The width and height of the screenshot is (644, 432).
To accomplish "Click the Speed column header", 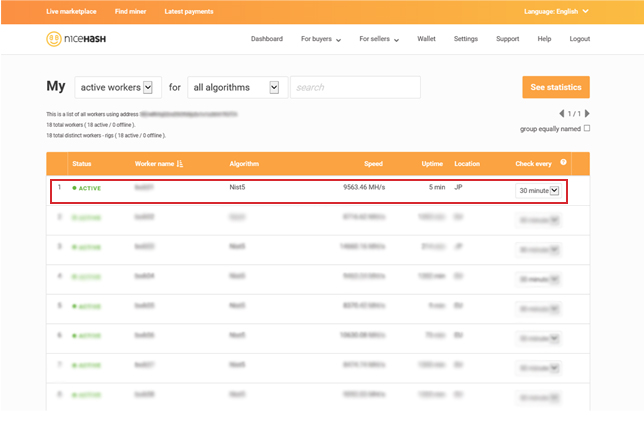I will point(373,164).
